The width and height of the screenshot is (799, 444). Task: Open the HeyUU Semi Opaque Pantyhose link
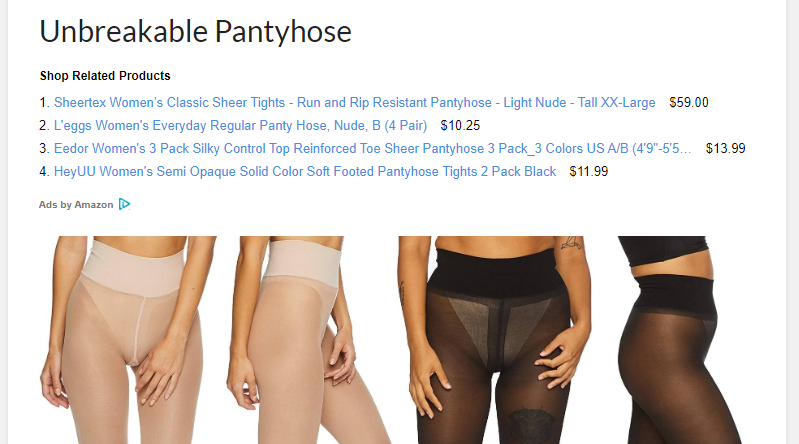click(305, 171)
